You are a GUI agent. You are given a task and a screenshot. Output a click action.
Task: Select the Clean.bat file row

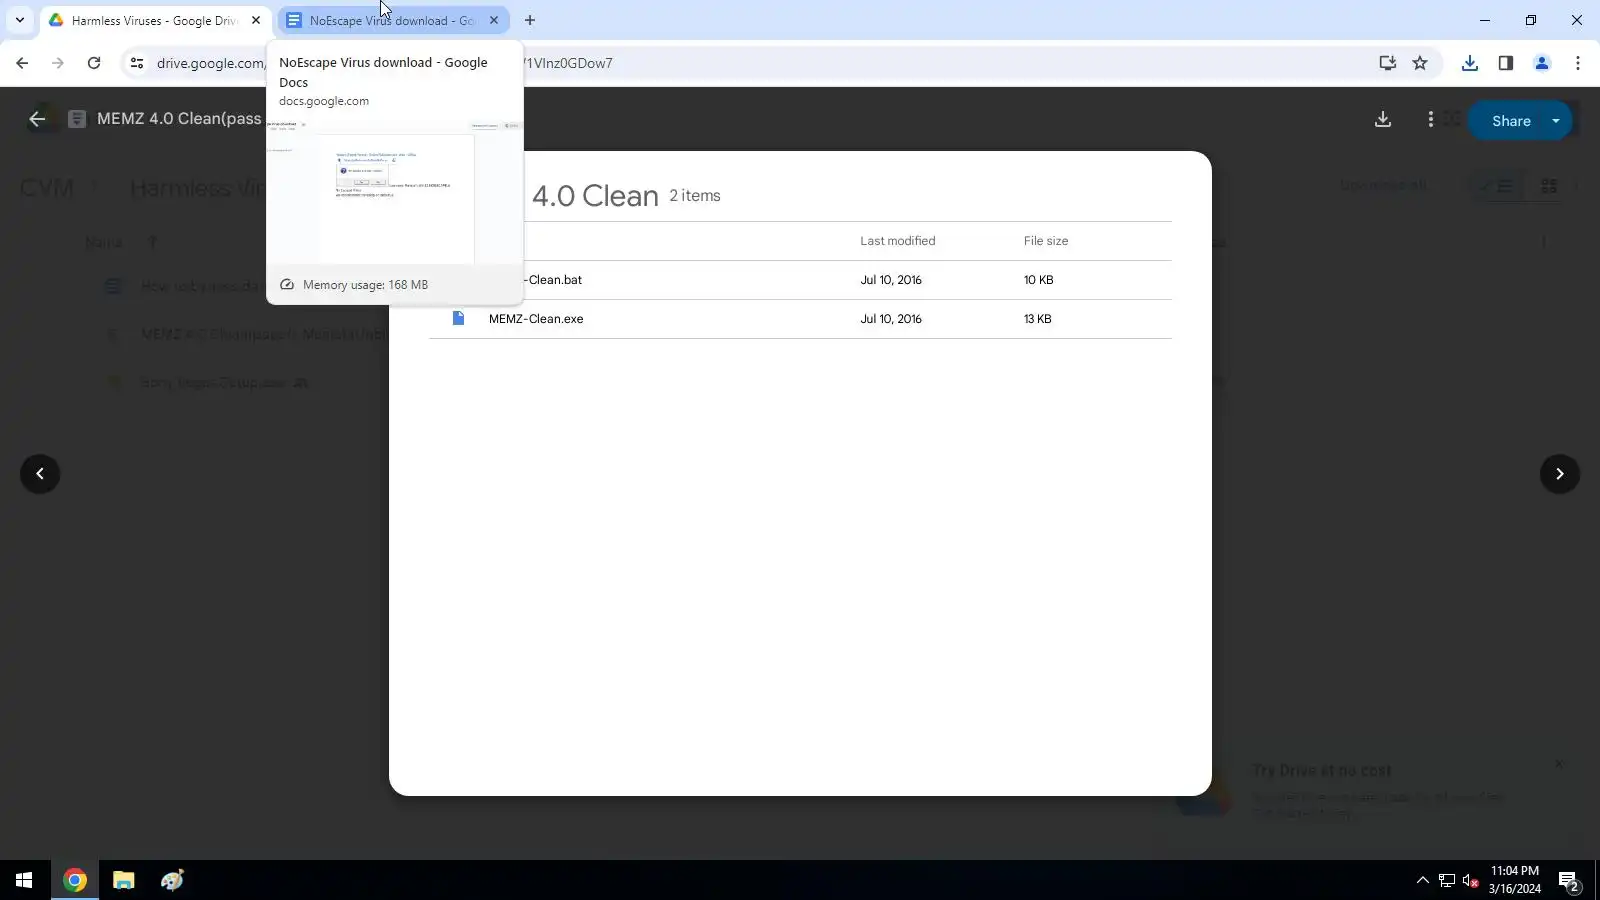coord(800,280)
